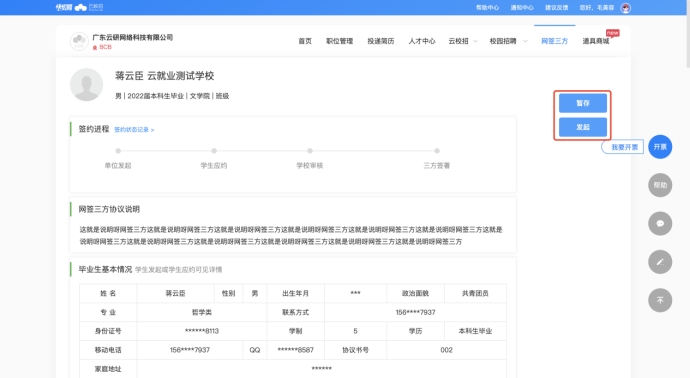
Task: Click the student profile avatar placeholder
Action: point(87,84)
